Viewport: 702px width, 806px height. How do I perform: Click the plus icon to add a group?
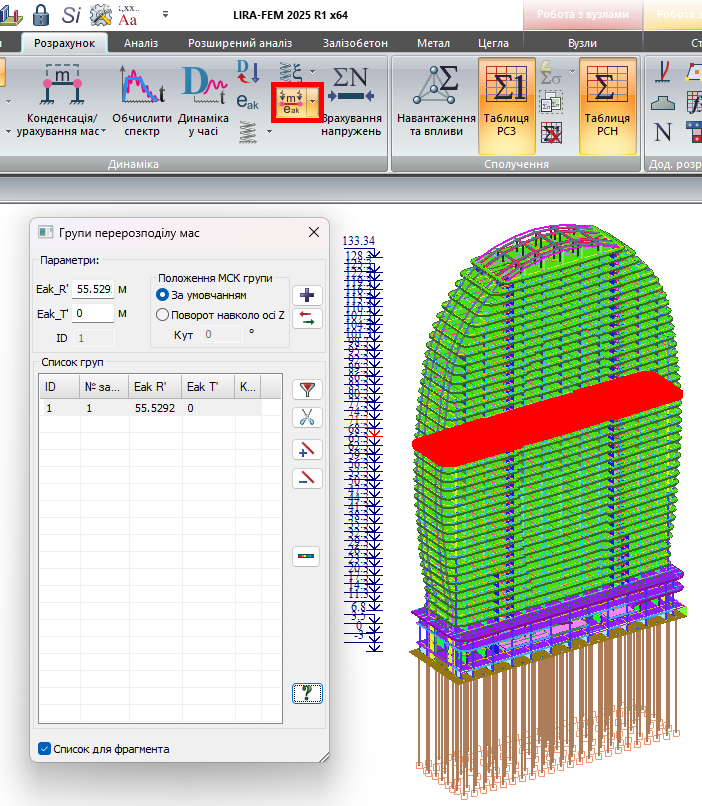[307, 295]
